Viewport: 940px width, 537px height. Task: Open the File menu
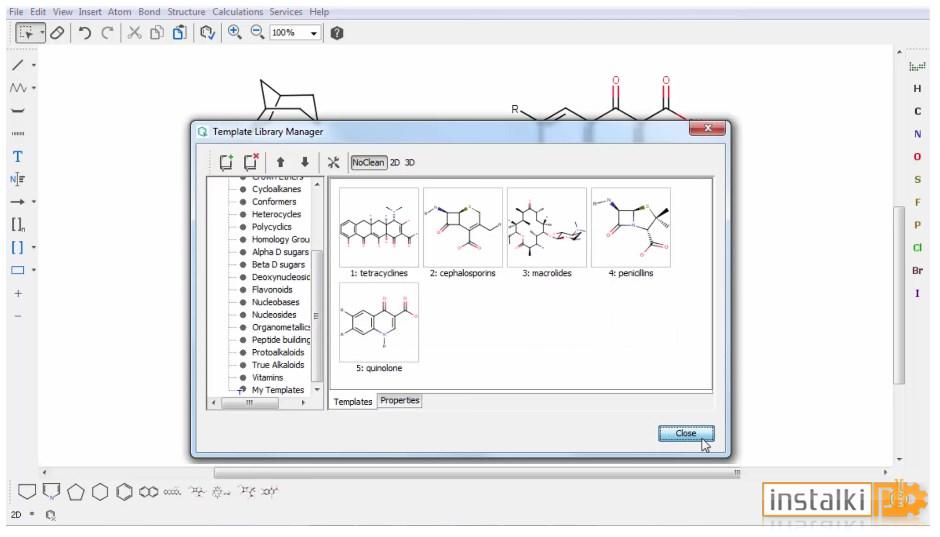coord(16,11)
